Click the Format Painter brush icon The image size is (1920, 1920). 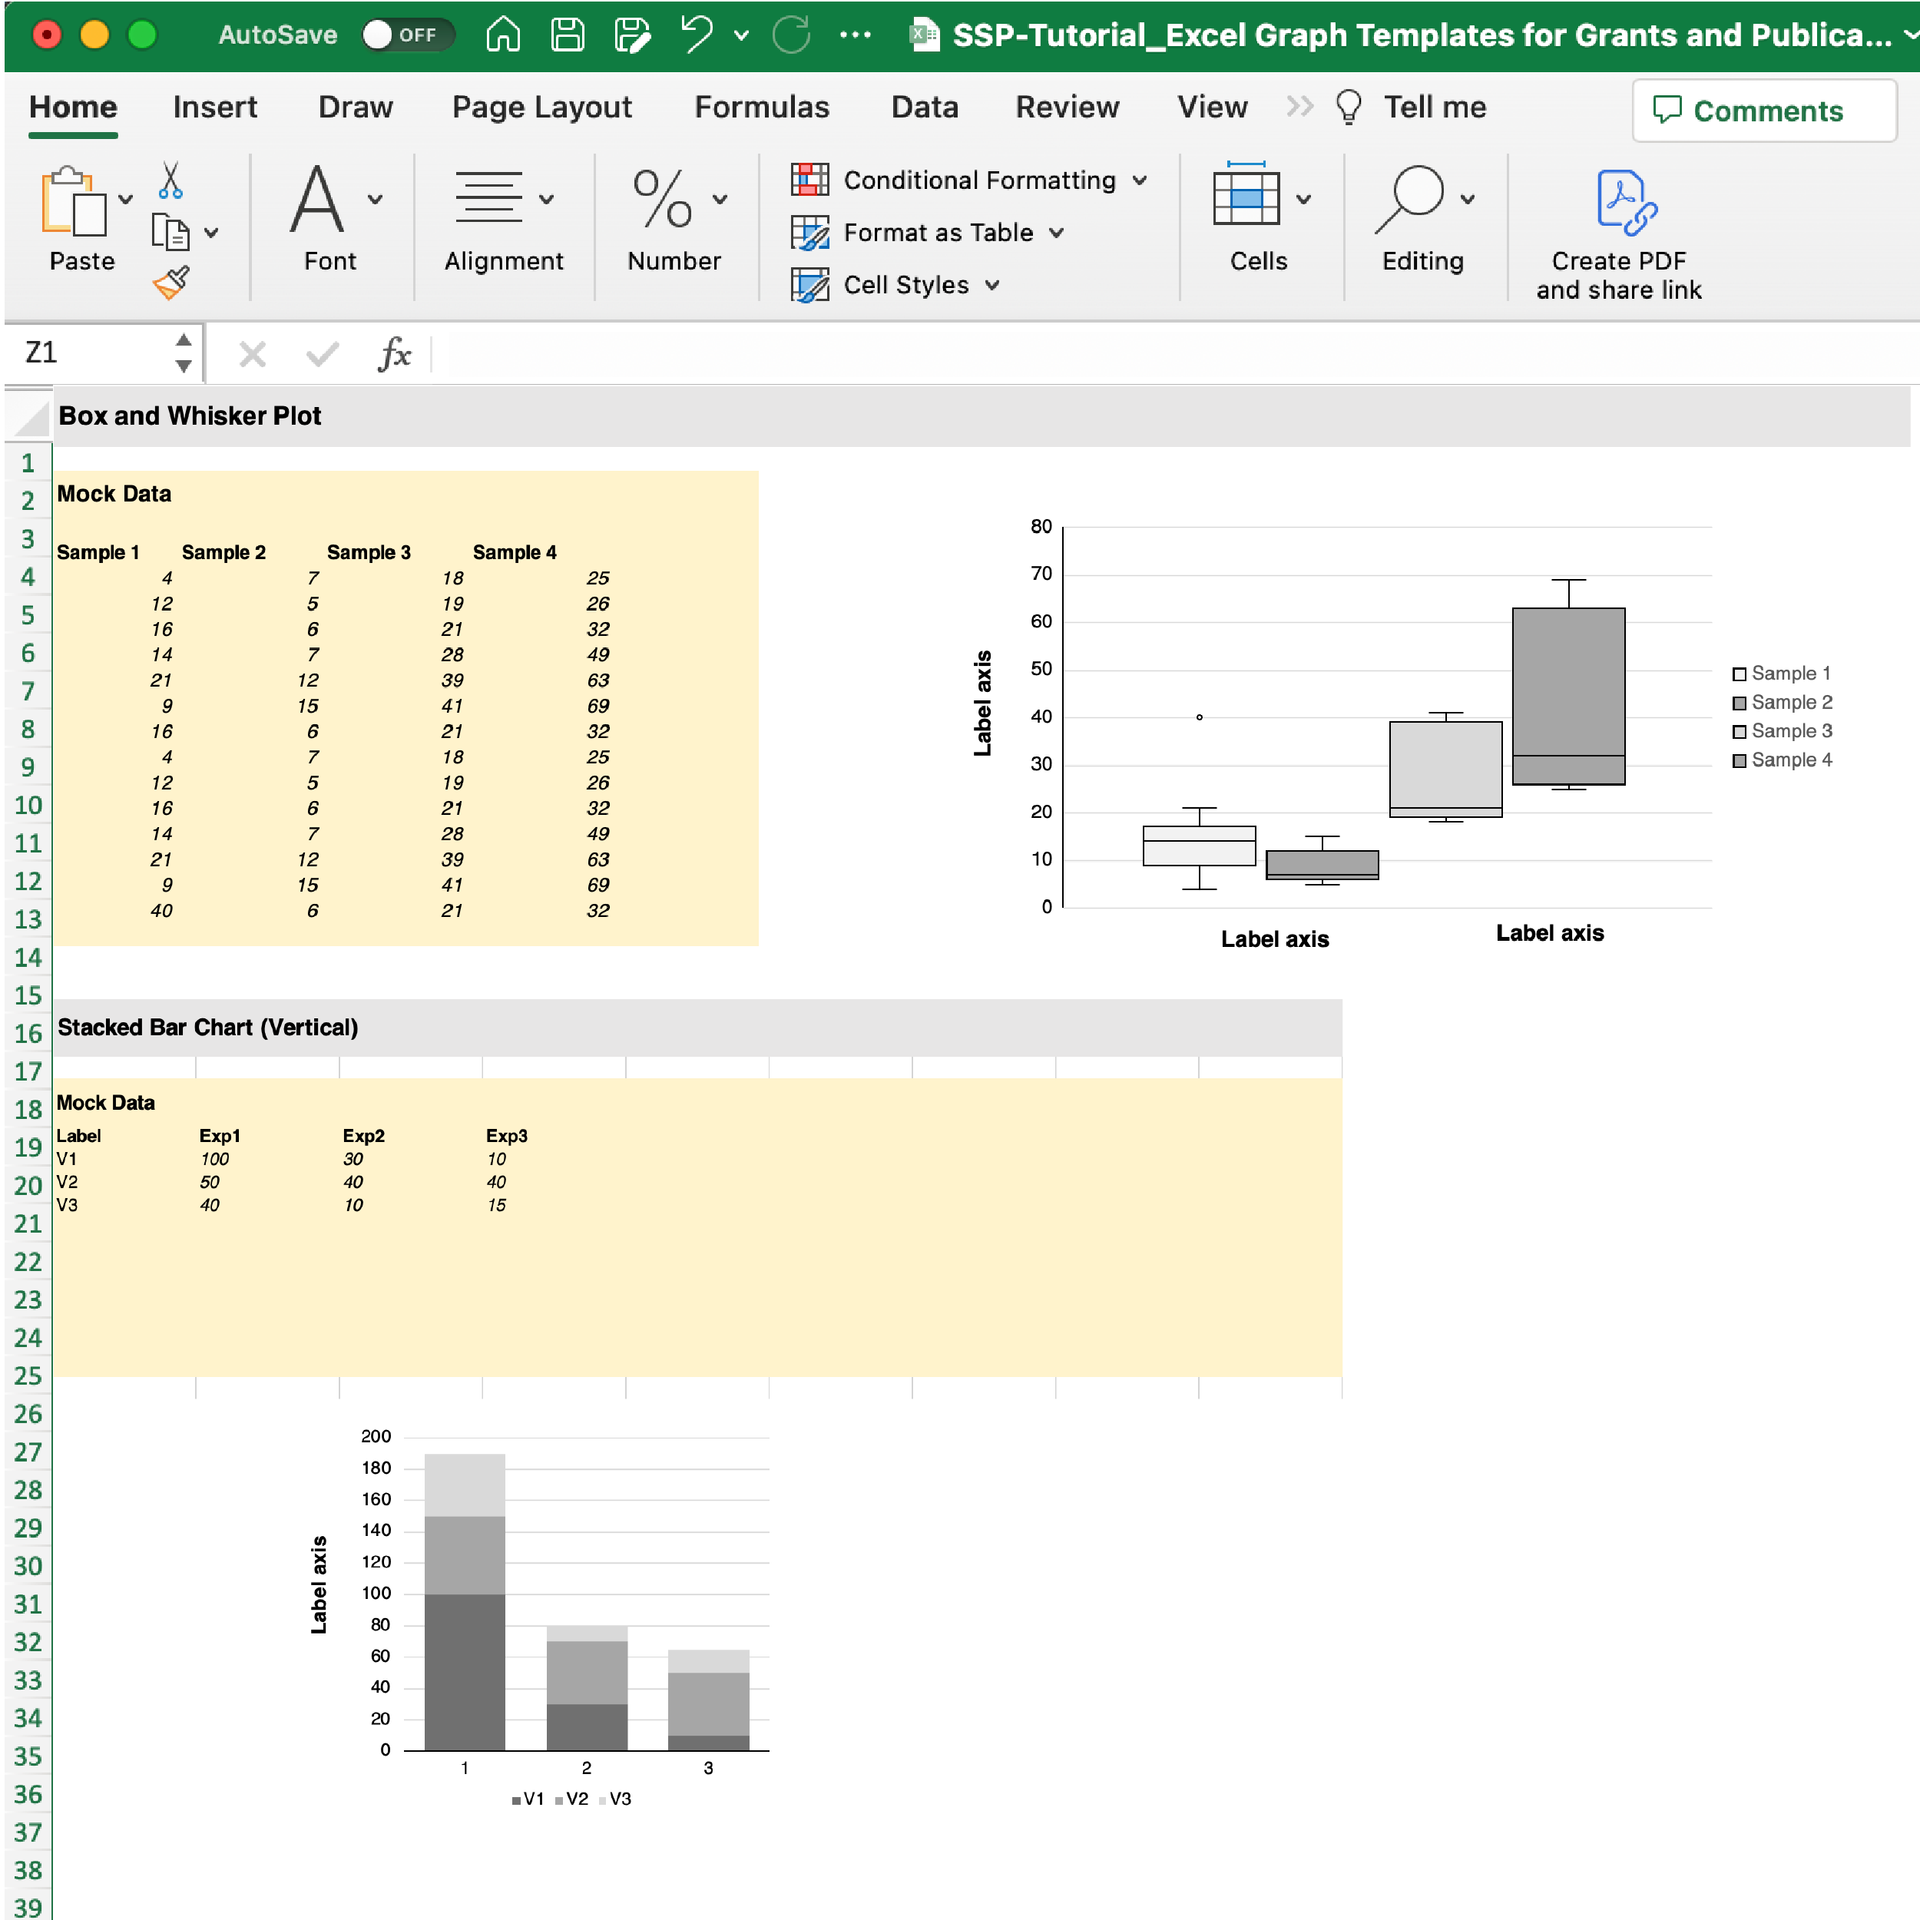(171, 283)
